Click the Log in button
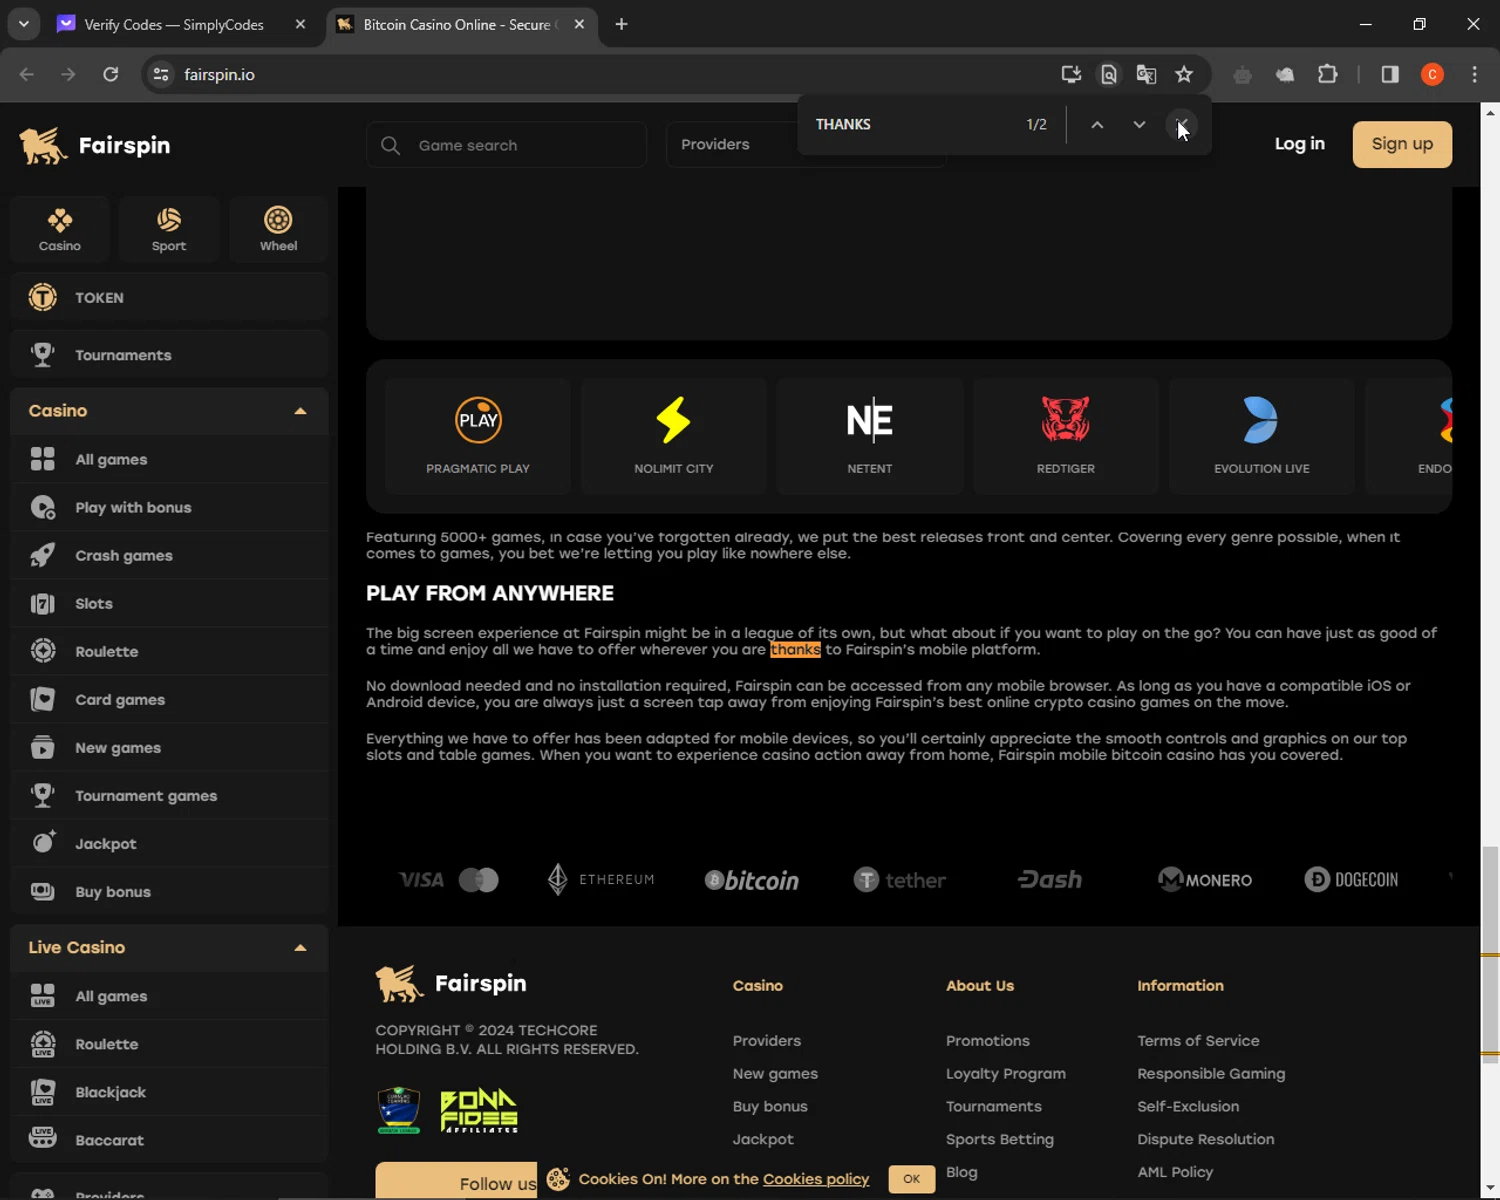This screenshot has width=1500, height=1200. coord(1299,144)
